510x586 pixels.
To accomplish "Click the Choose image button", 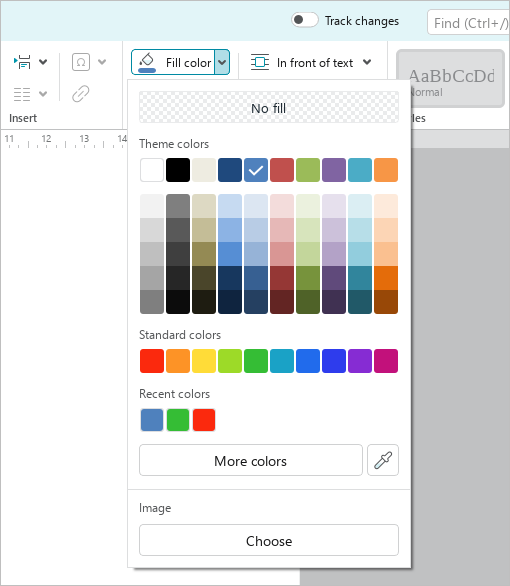I will (269, 540).
